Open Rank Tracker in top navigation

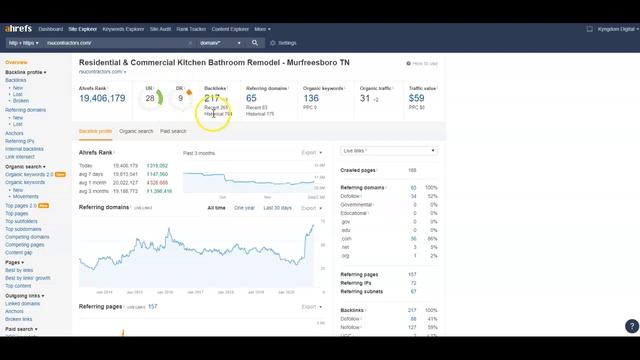pyautogui.click(x=191, y=29)
